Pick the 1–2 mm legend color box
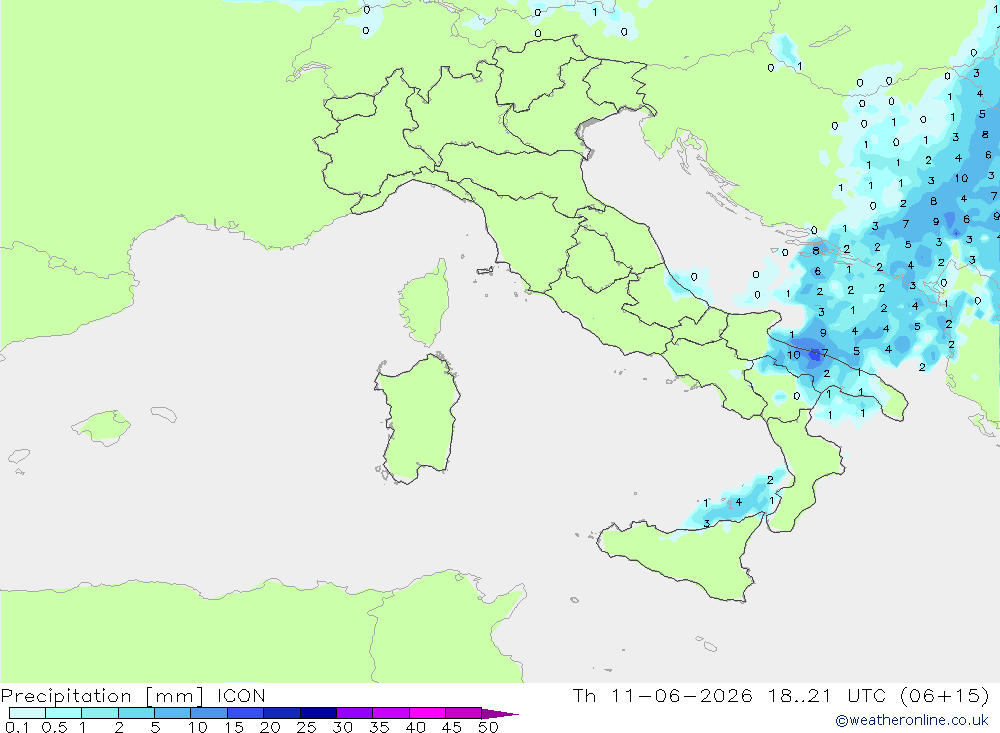Image resolution: width=1000 pixels, height=733 pixels. [x=100, y=713]
